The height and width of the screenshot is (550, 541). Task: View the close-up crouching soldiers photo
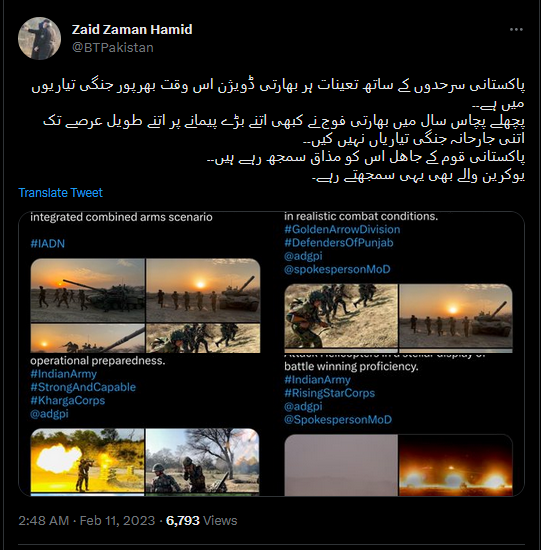coord(341,316)
